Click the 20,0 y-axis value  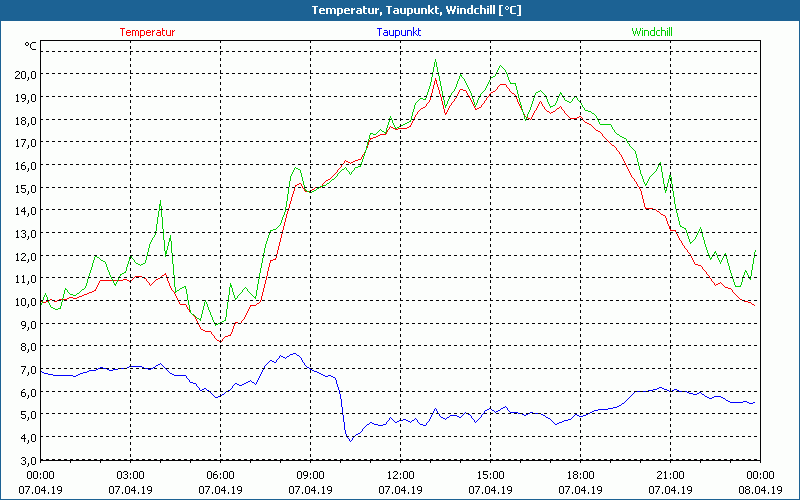click(x=26, y=75)
